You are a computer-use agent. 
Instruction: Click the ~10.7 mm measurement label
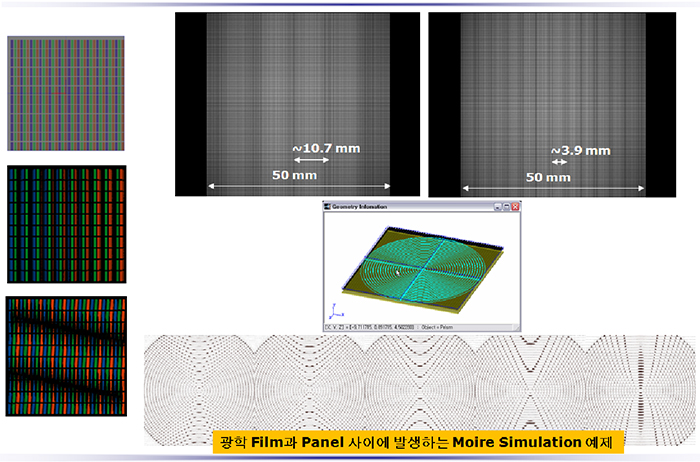326,148
